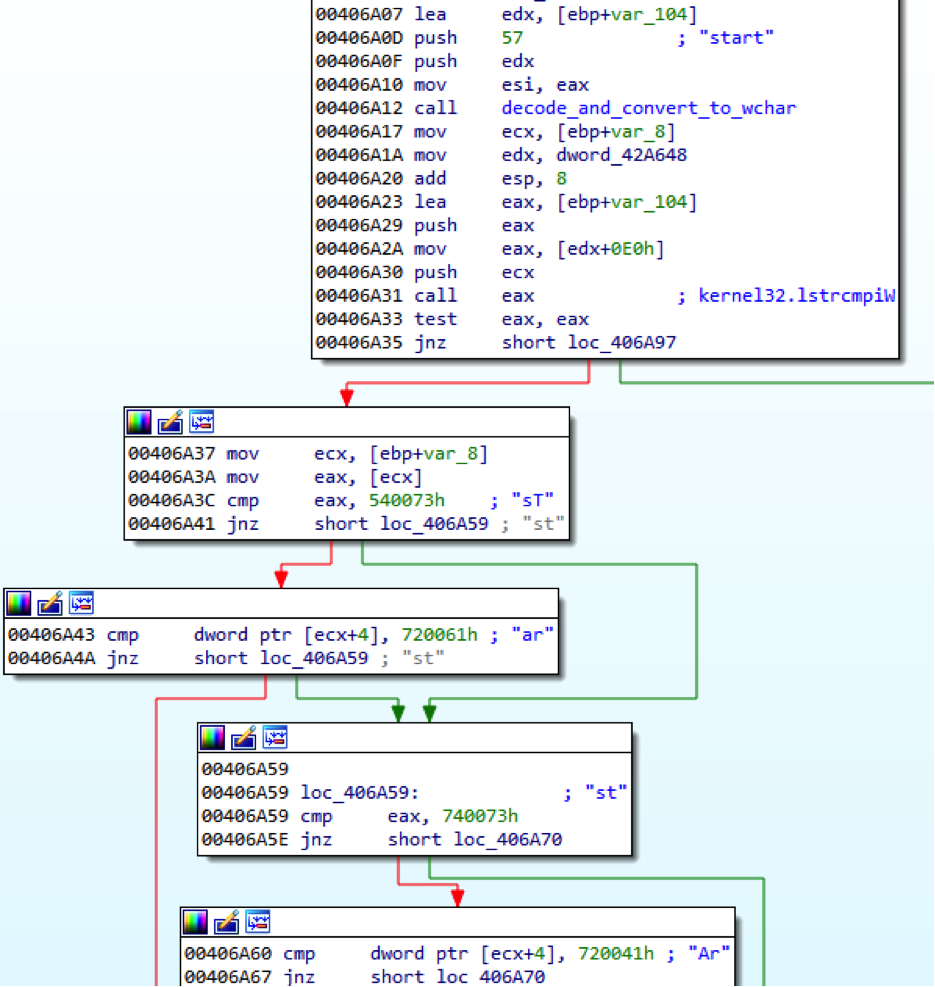Click group nodes icon on 00406A60 block
The width and height of the screenshot is (935, 987).
(x=258, y=922)
